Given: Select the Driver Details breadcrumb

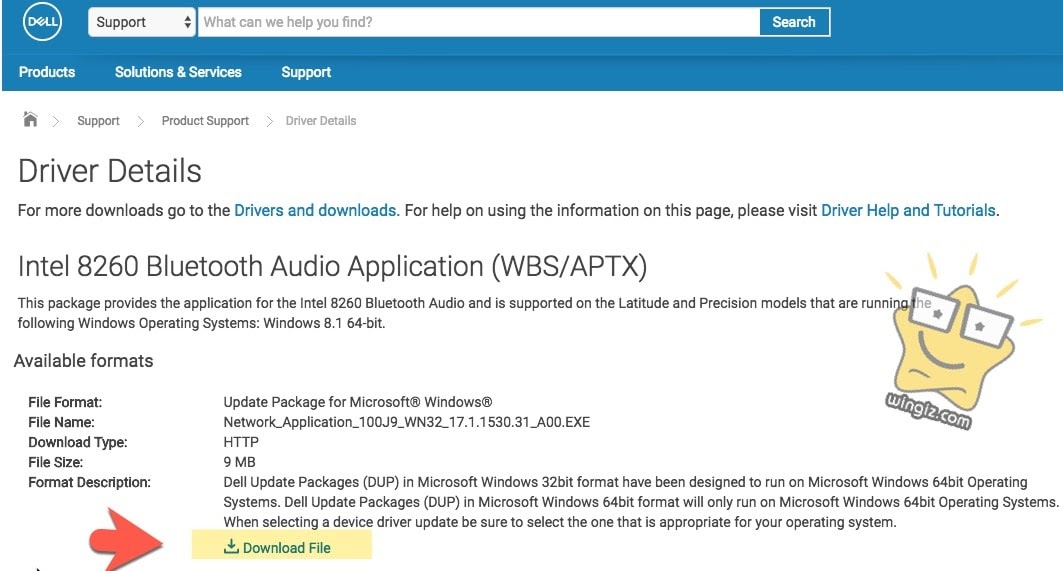Looking at the screenshot, I should pyautogui.click(x=321, y=121).
